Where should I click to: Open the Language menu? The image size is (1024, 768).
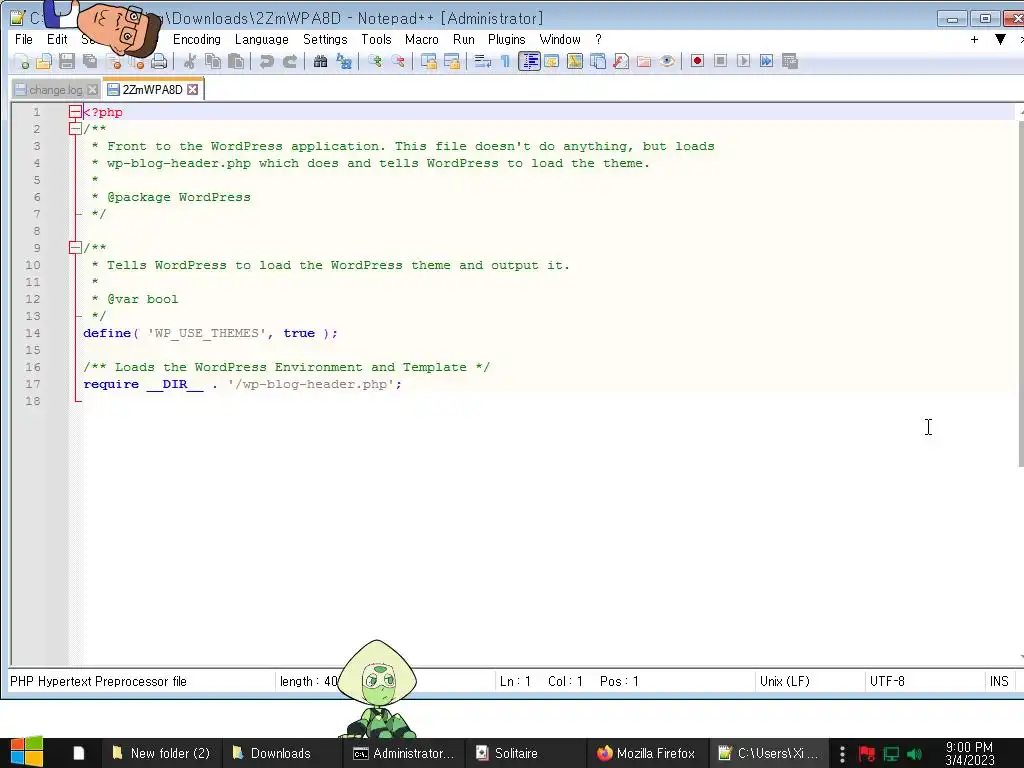click(261, 39)
